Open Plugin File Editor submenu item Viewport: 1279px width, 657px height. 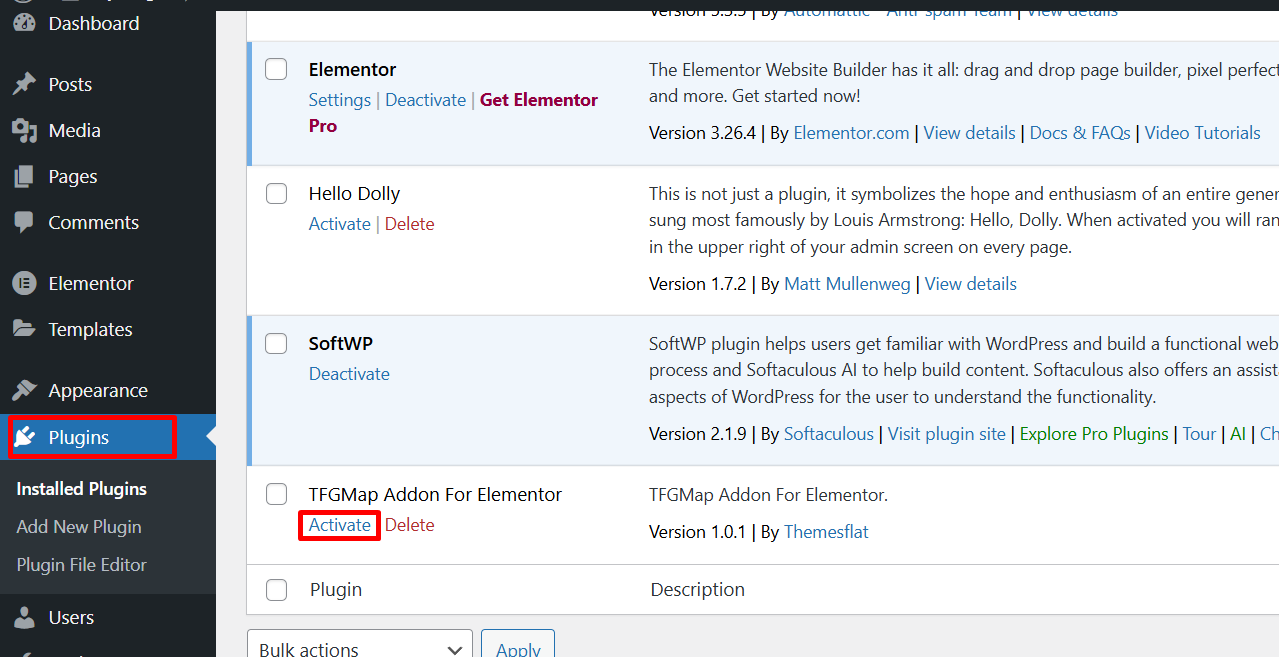pos(82,565)
